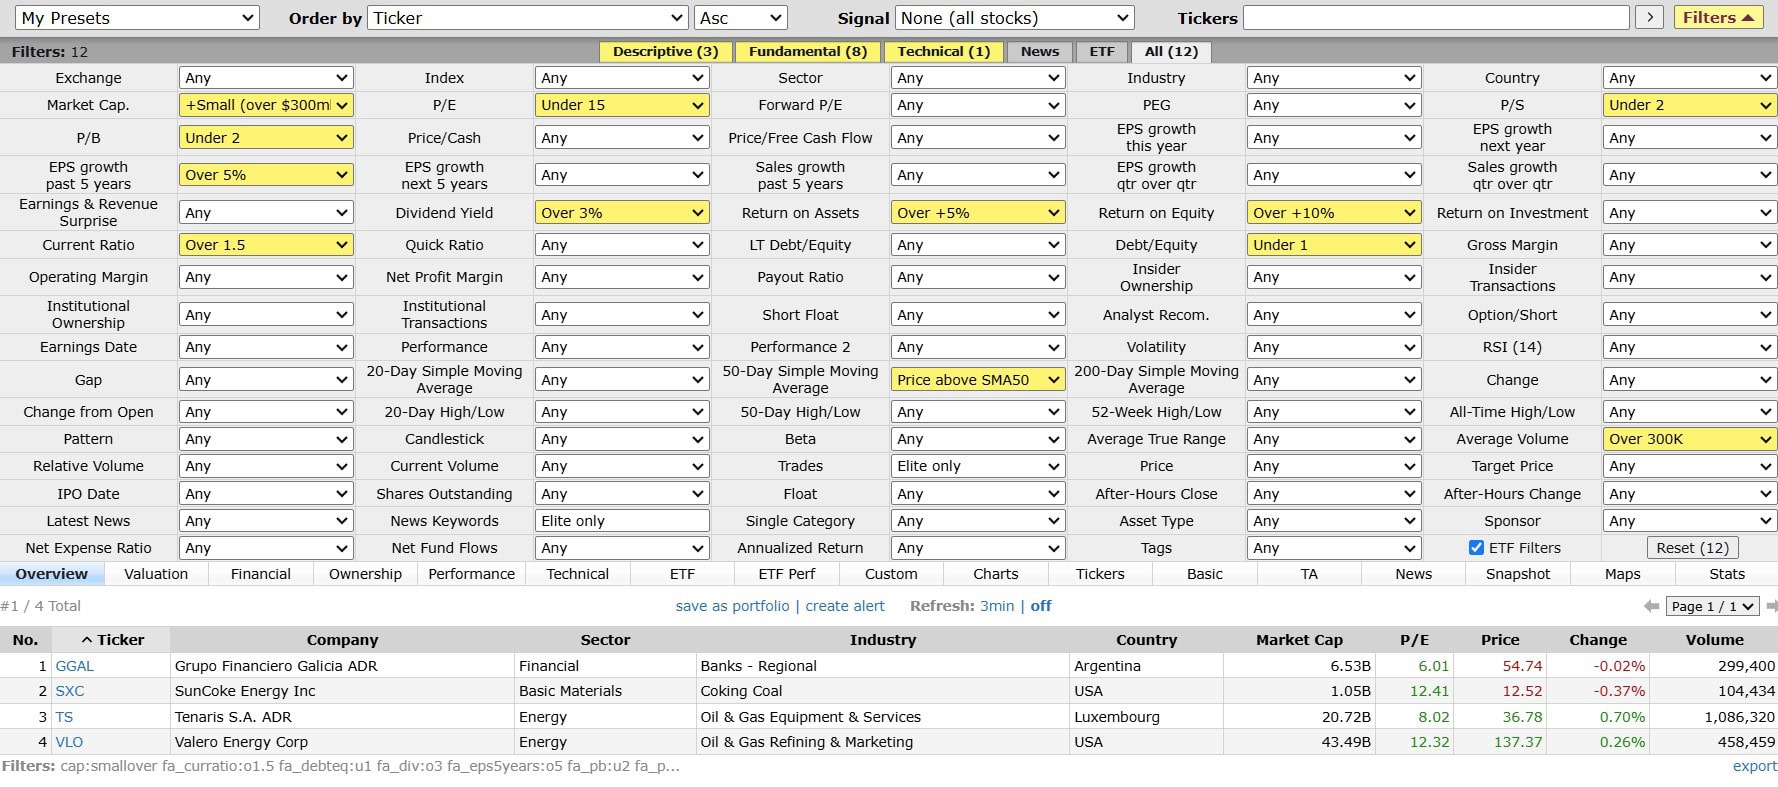Open the Page 1 / 1 selector
The width and height of the screenshot is (1778, 787).
pos(1714,606)
